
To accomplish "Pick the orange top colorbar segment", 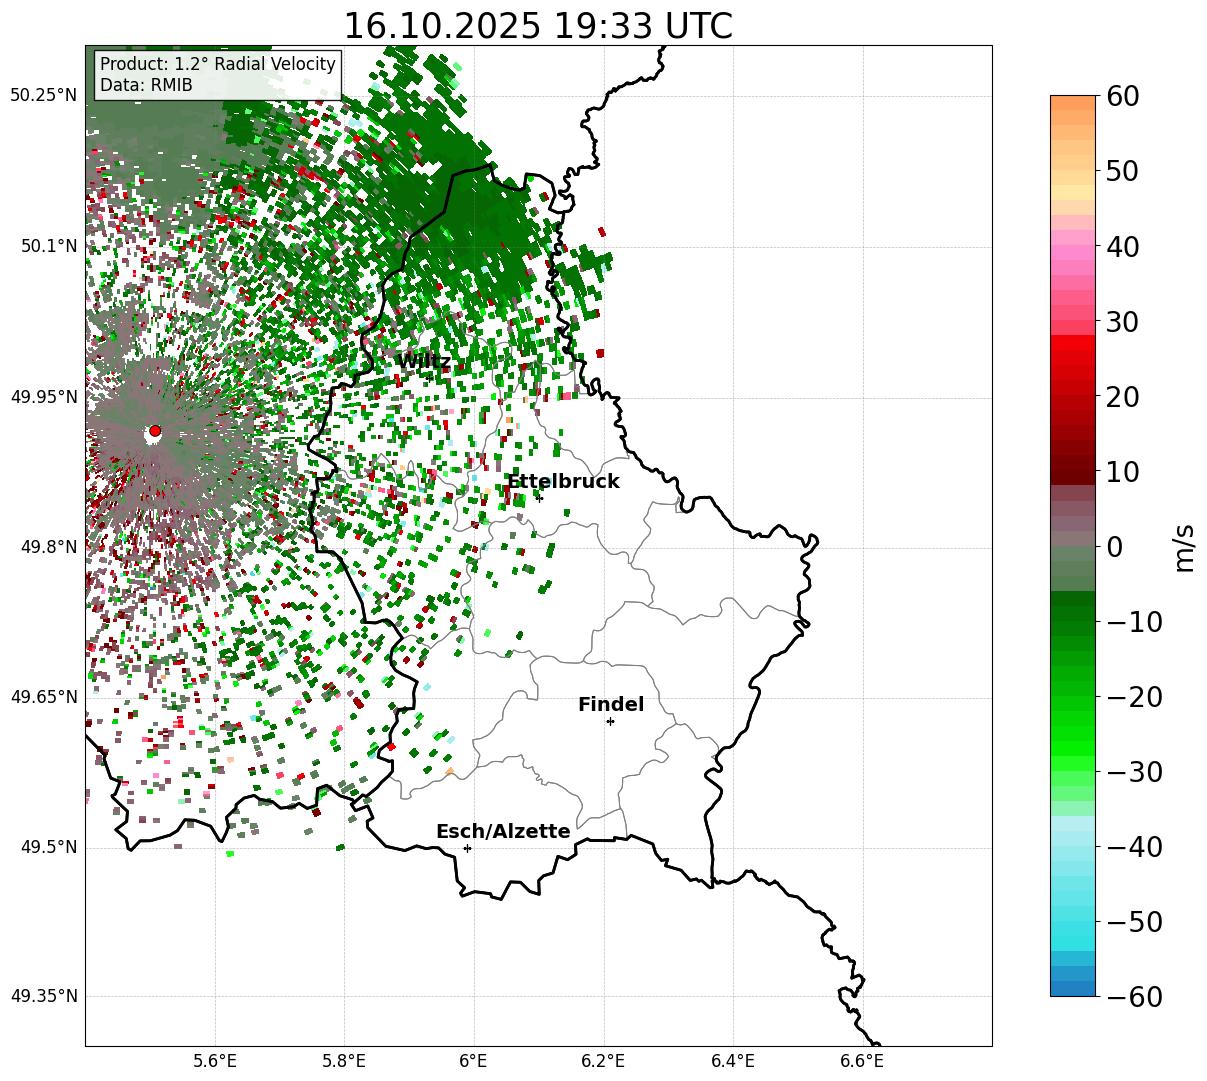I will point(1073,103).
